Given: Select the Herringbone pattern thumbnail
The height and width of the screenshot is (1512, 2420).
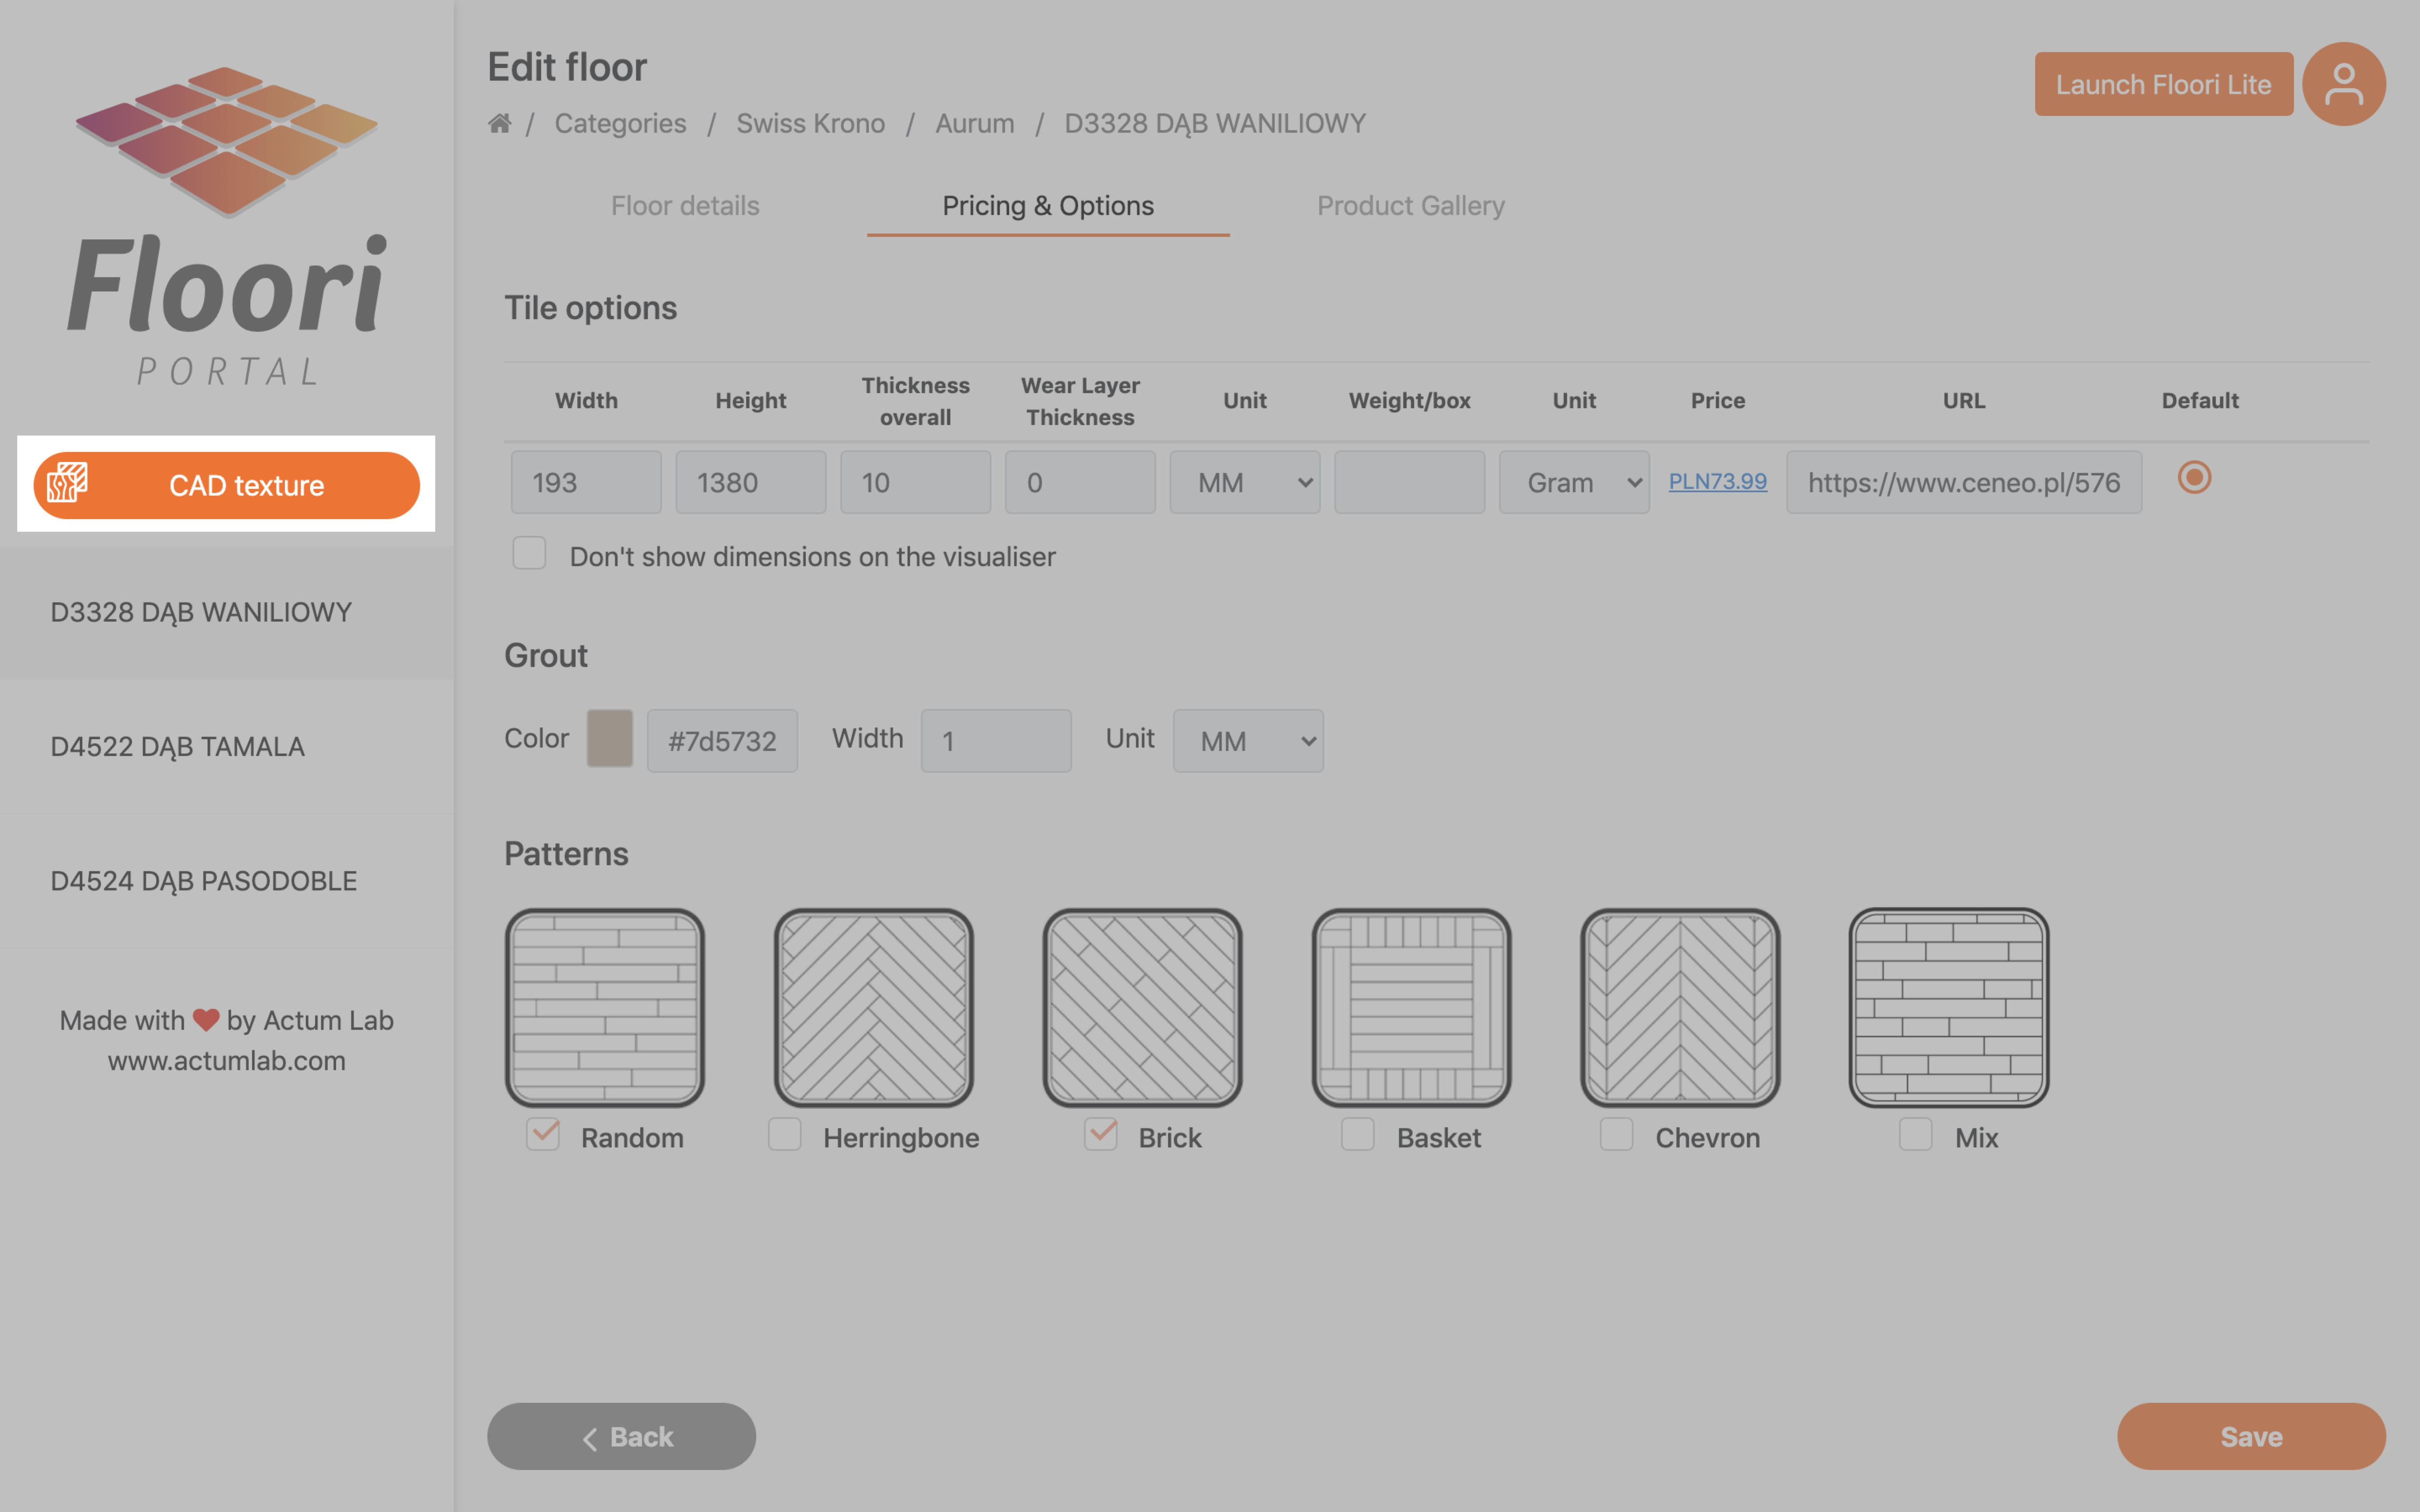Looking at the screenshot, I should click(x=874, y=1007).
